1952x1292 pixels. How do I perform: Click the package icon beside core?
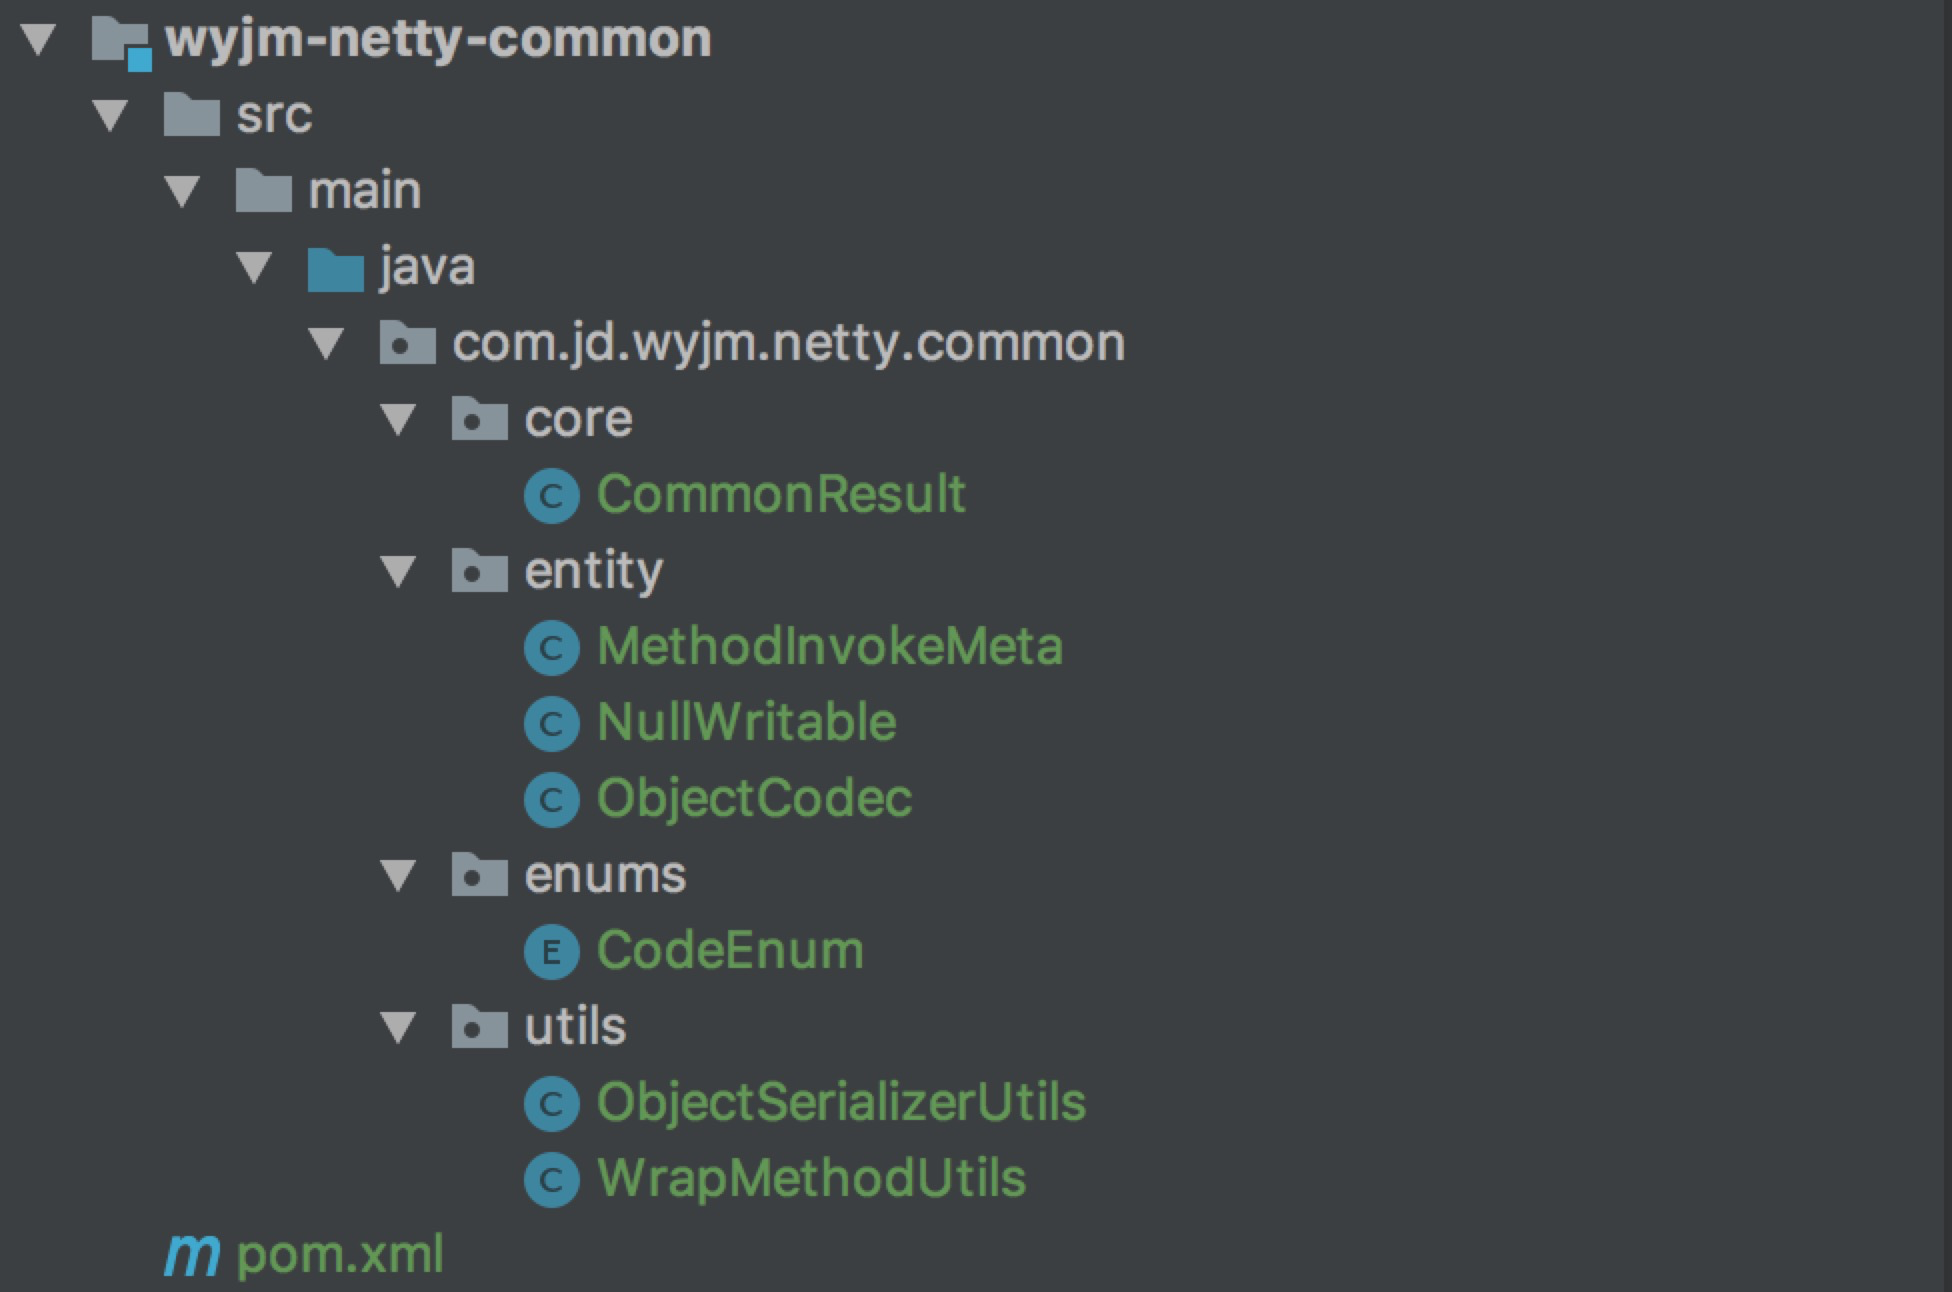(x=479, y=419)
